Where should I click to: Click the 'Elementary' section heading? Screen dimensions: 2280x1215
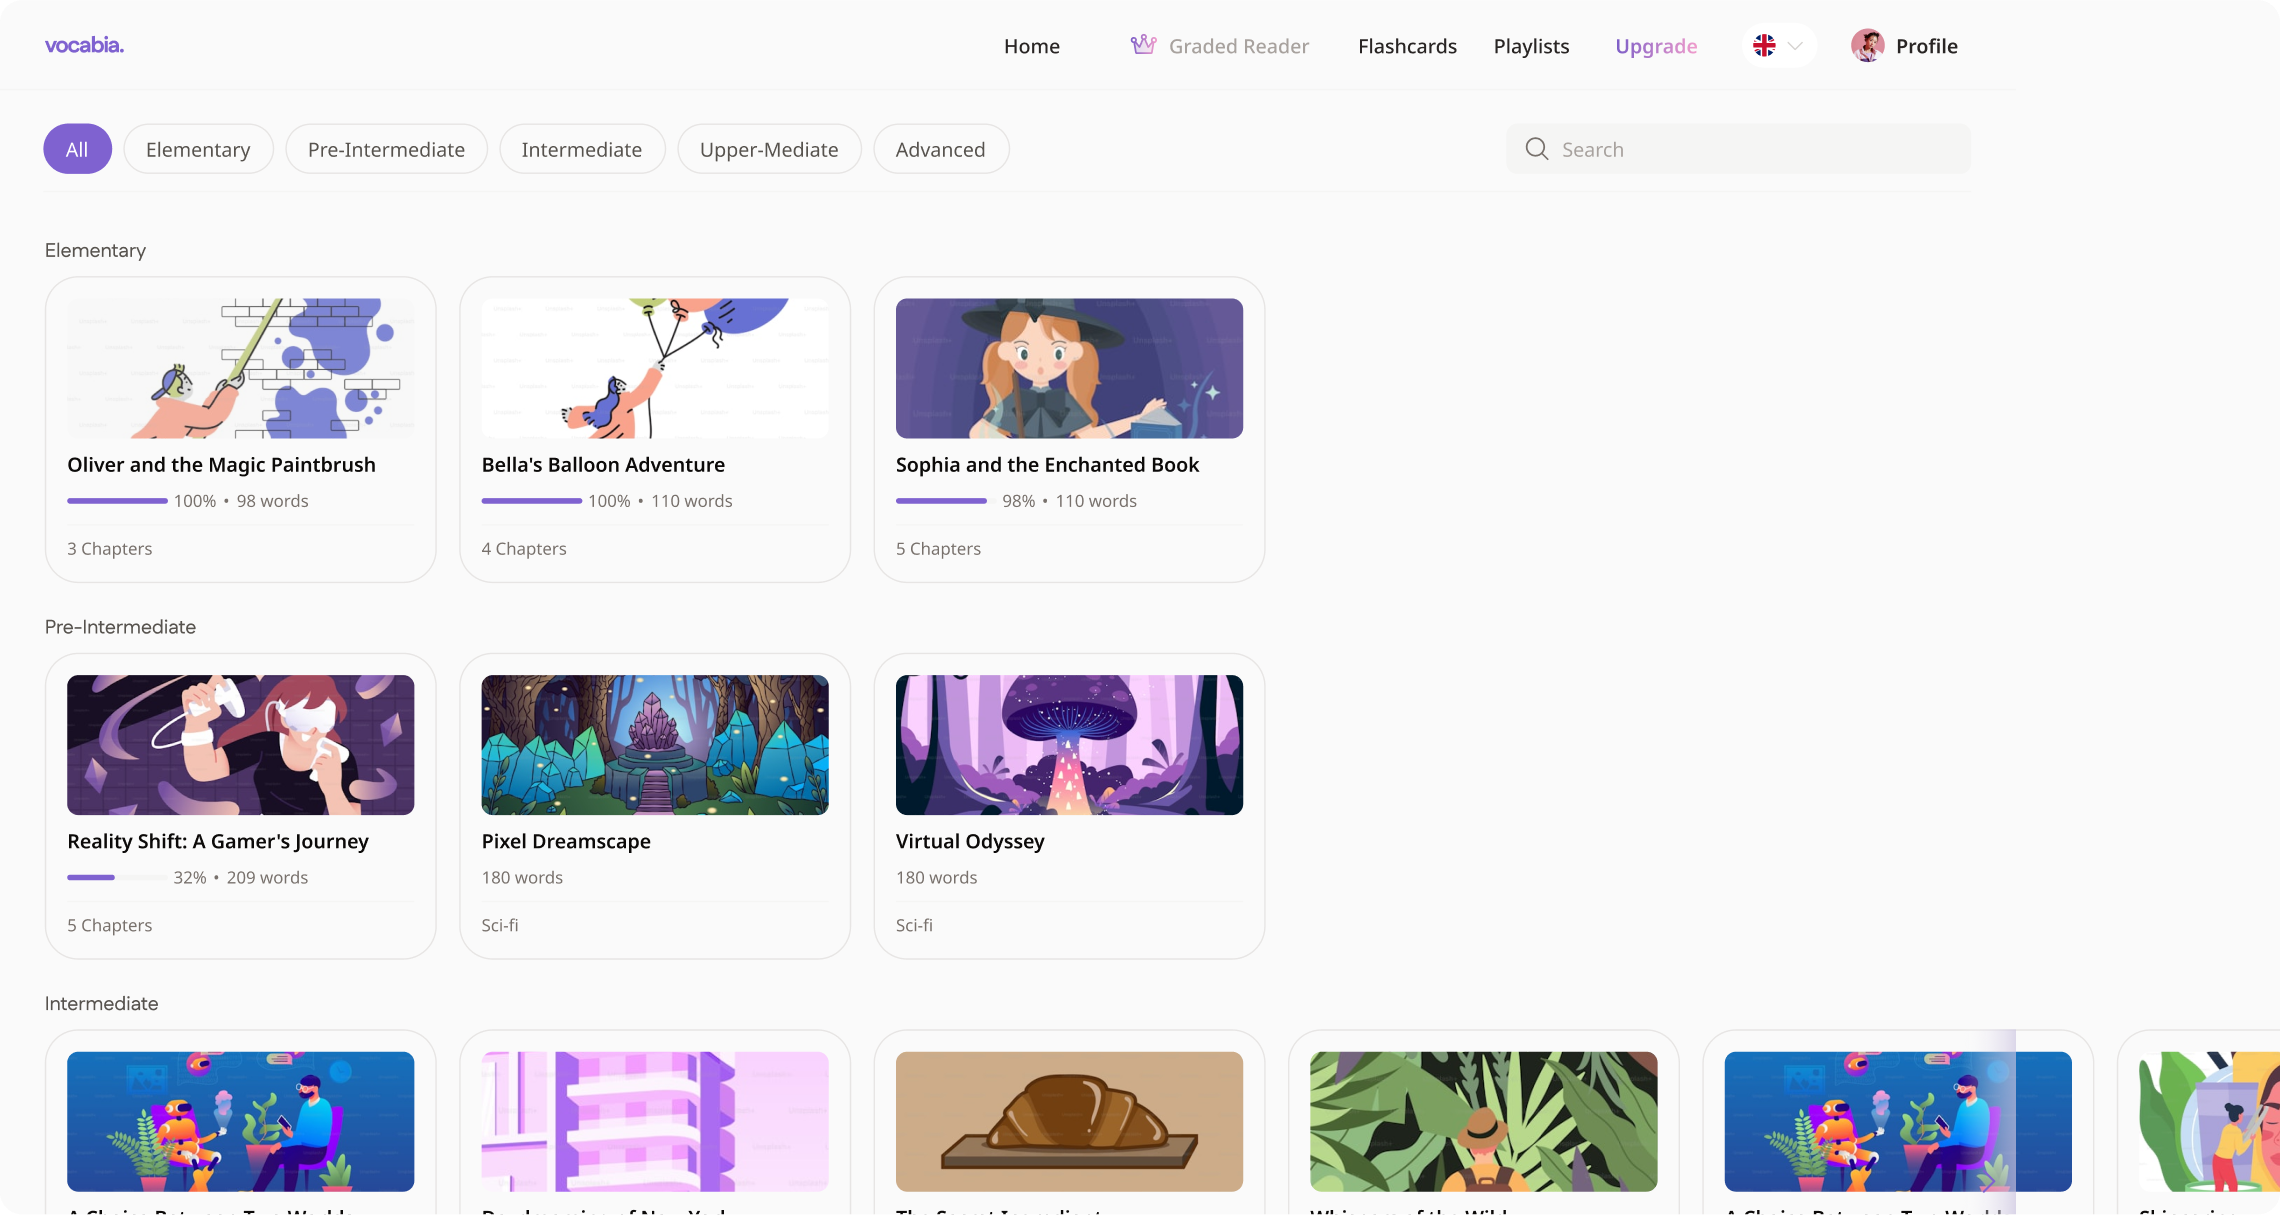[x=95, y=250]
